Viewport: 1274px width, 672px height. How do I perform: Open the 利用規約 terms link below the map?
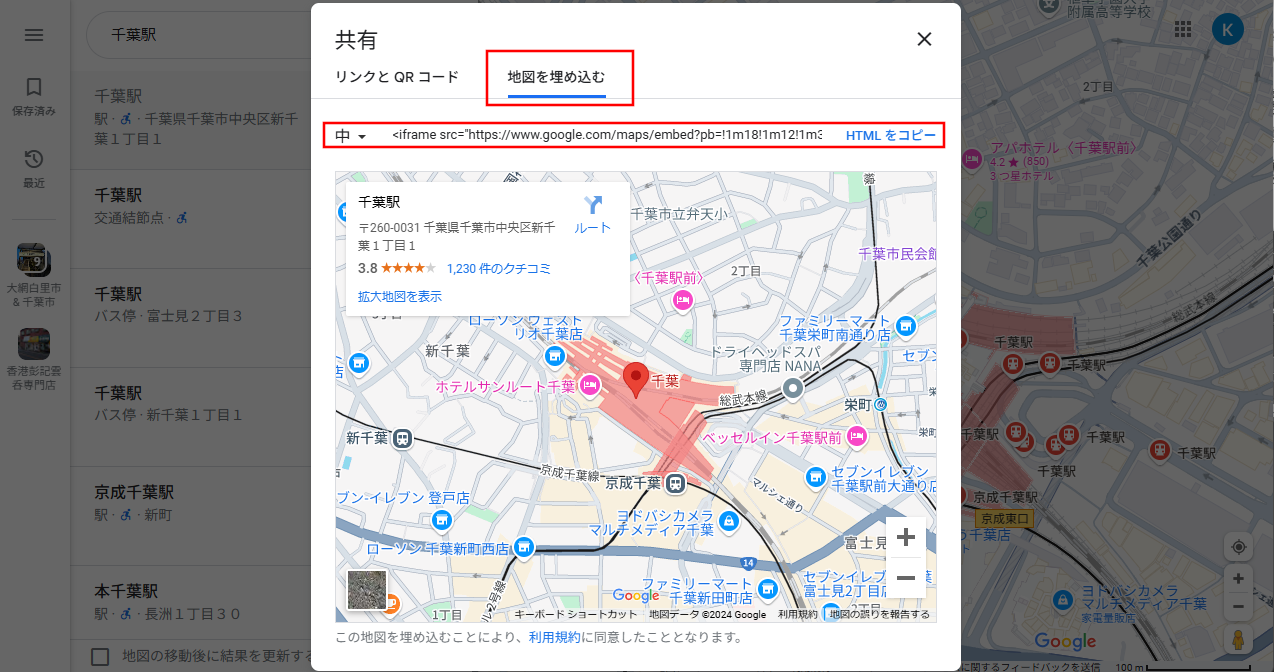pos(554,637)
